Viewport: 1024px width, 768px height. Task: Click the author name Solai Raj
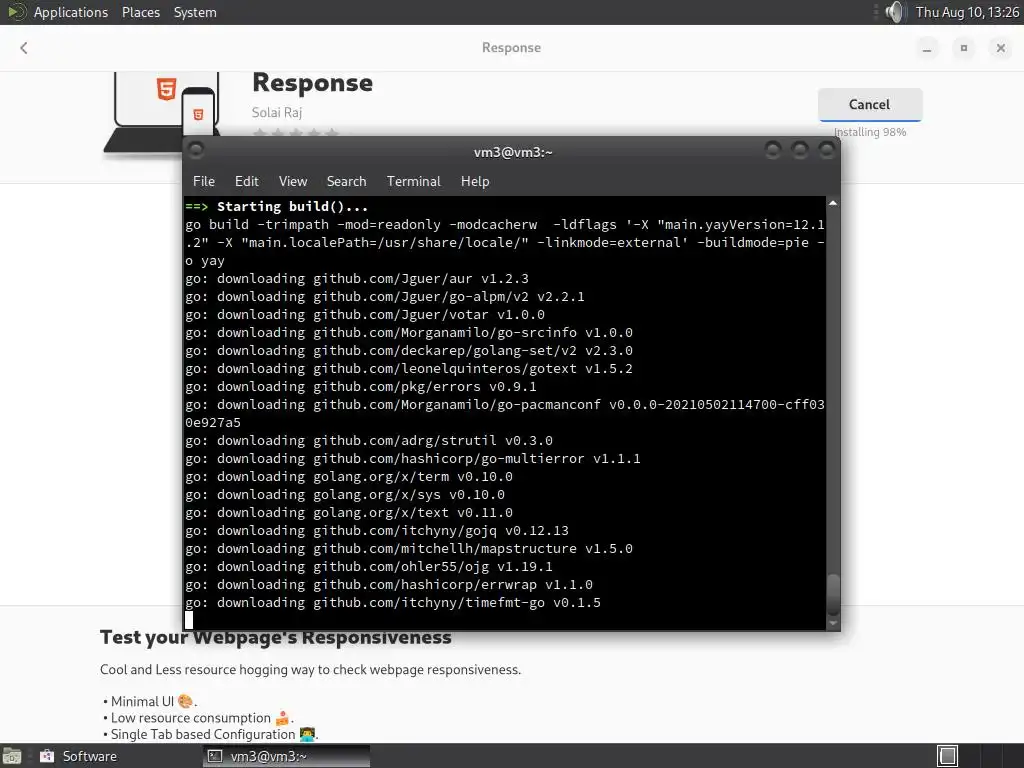277,112
